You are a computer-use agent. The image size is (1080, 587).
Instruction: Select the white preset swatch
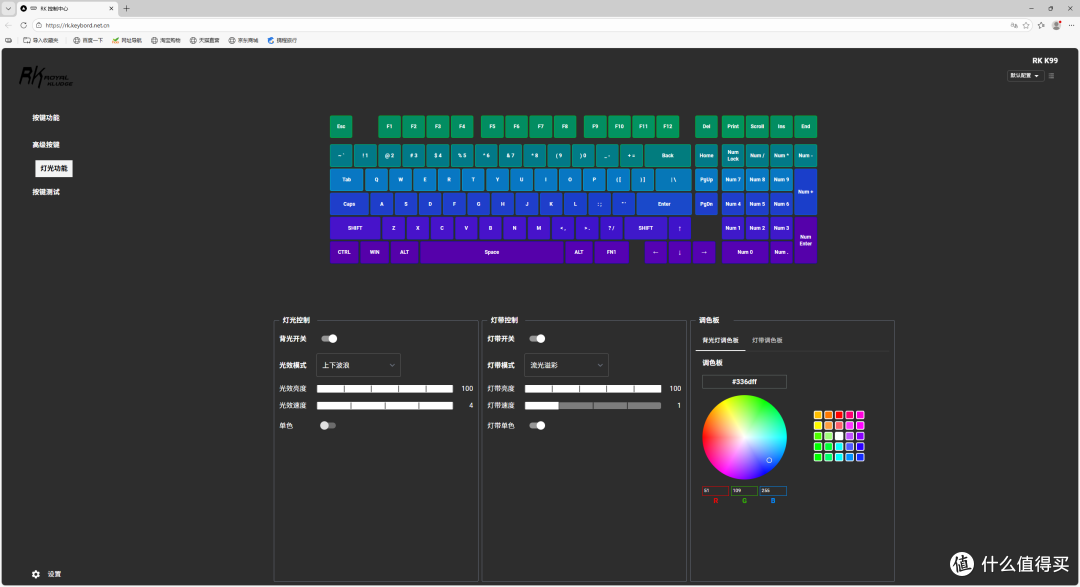click(x=839, y=436)
